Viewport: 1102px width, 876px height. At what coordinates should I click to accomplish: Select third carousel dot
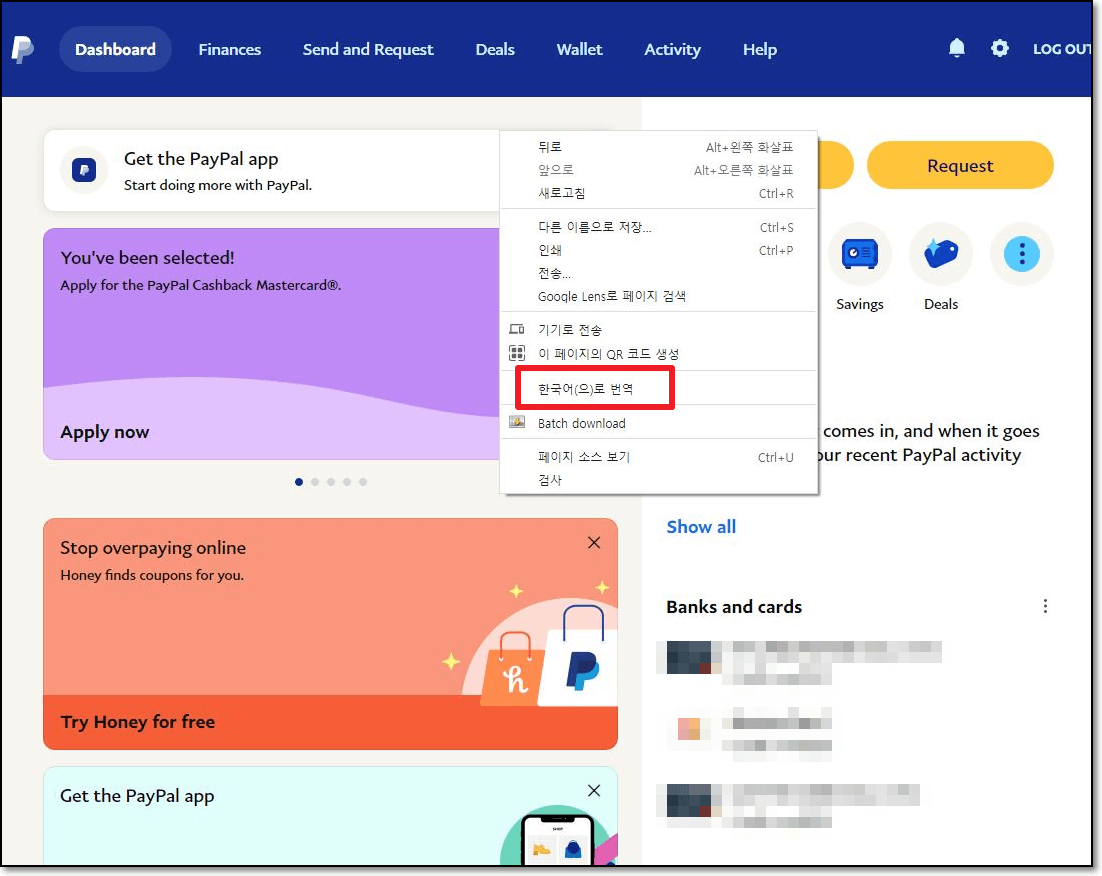point(331,482)
